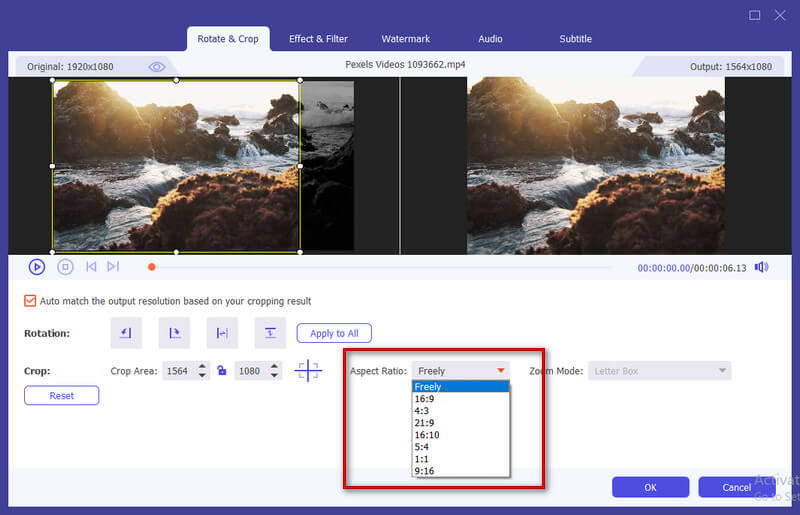The image size is (800, 515).
Task: Click the top-right crop handle
Action: (300, 80)
